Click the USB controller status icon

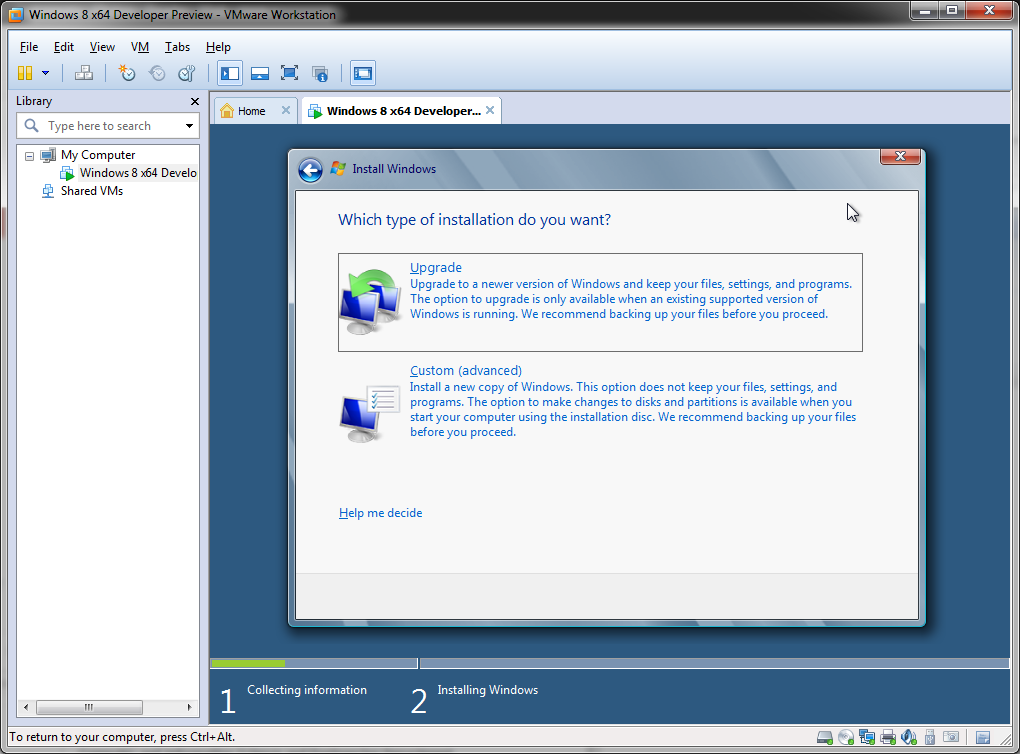pos(930,737)
